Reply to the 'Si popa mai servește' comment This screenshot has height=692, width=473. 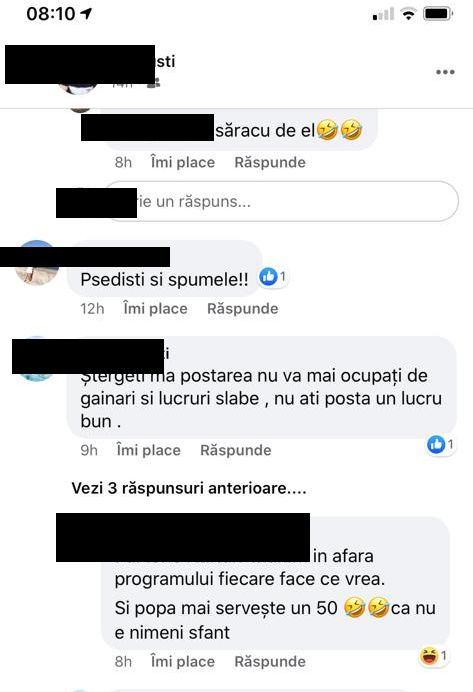[x=270, y=662]
